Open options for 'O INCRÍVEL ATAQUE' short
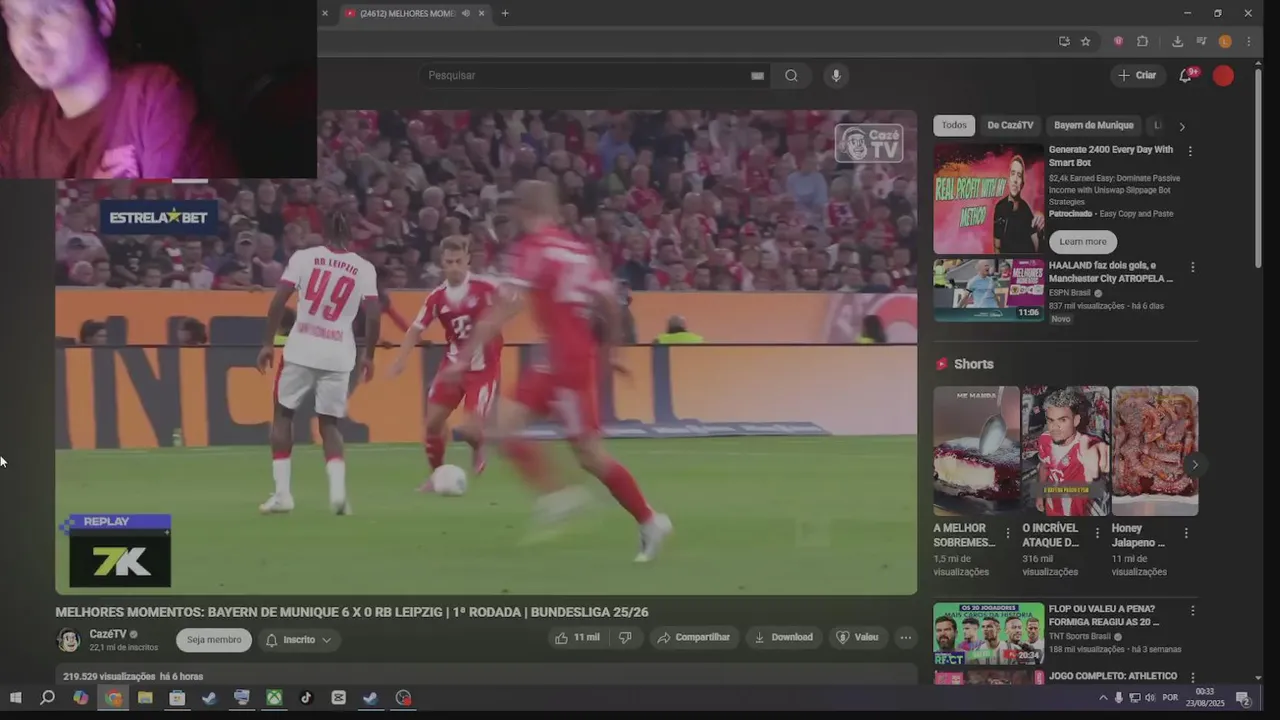This screenshot has height=720, width=1280. (x=1097, y=533)
